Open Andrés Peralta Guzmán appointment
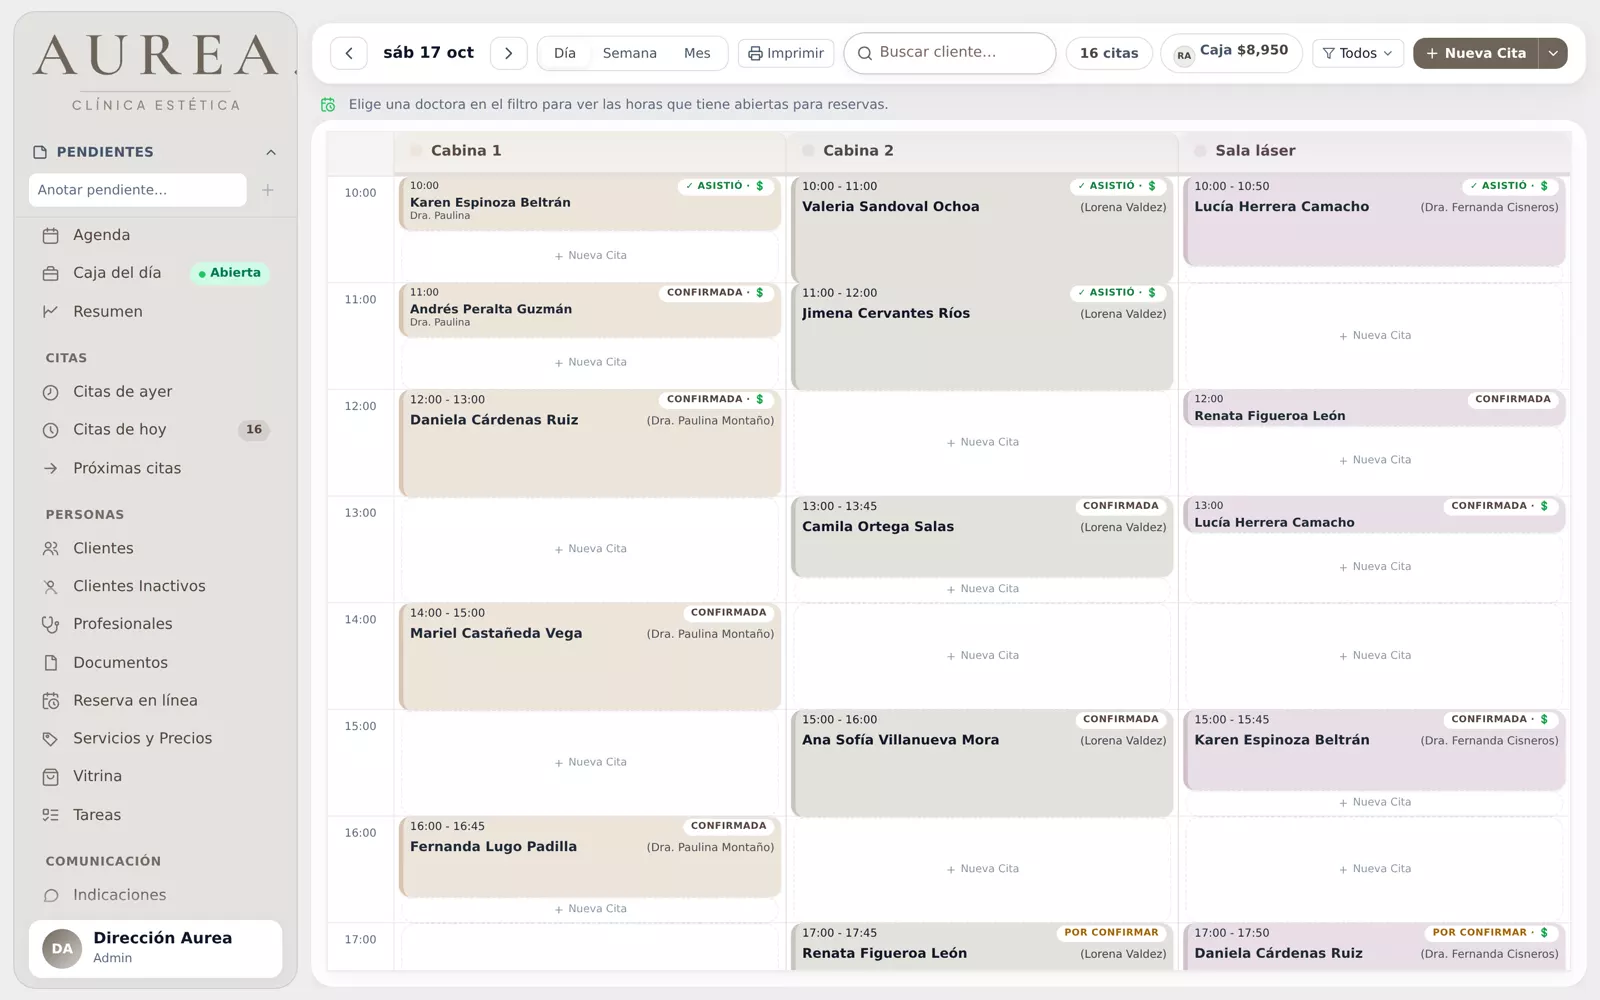 point(590,310)
